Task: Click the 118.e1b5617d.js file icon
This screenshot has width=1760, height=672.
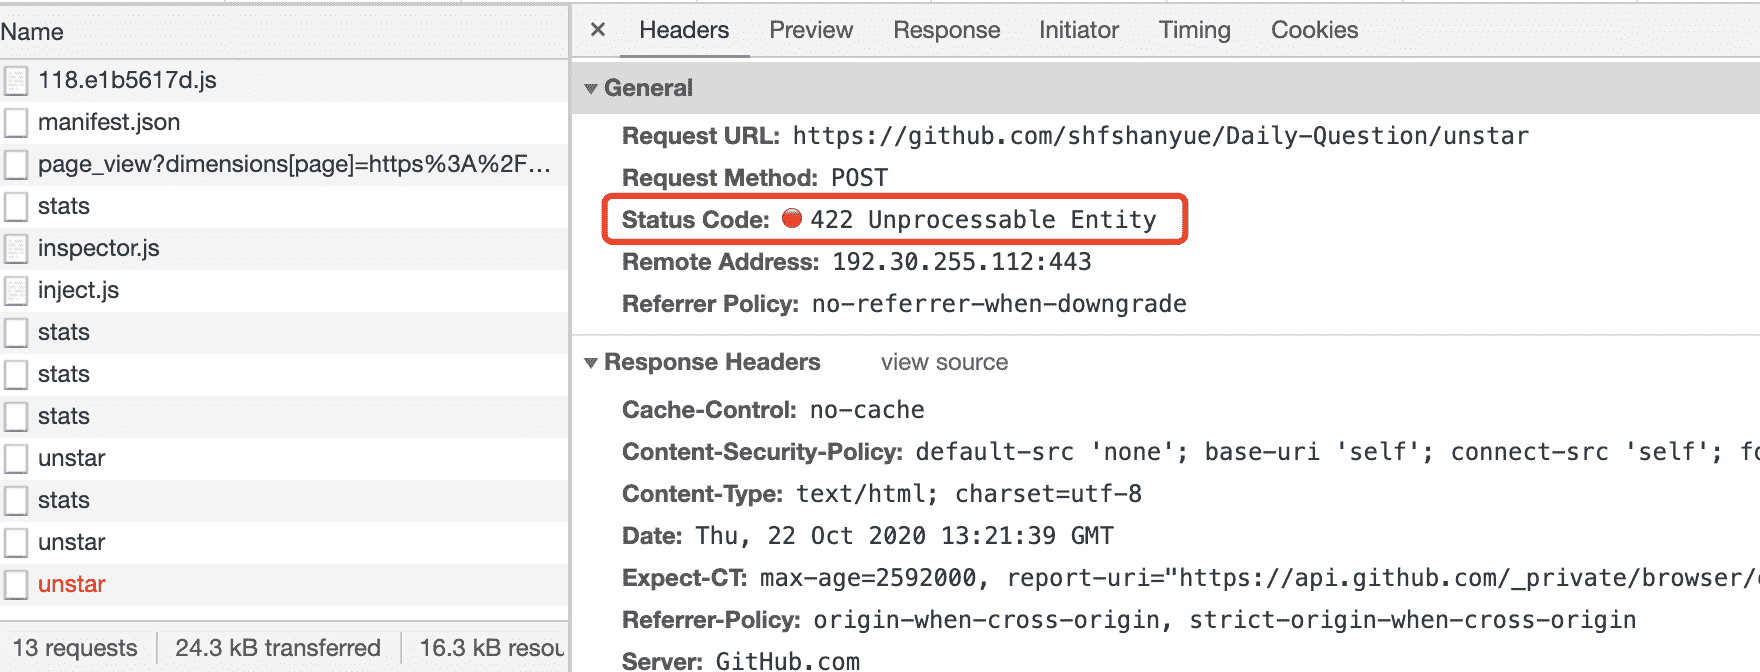Action: tap(16, 80)
